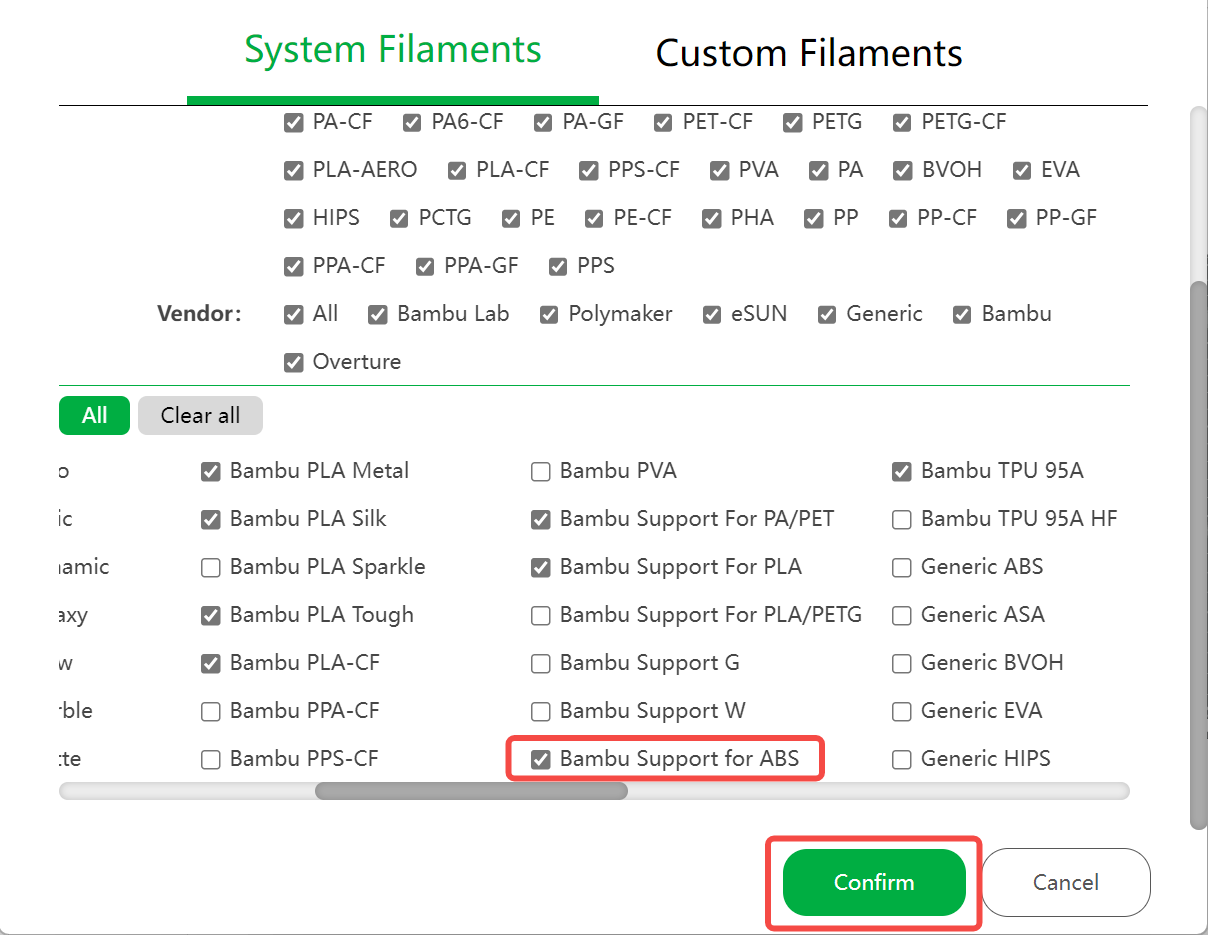This screenshot has height=935, width=1208.
Task: Click the Clear all button
Action: [200, 415]
